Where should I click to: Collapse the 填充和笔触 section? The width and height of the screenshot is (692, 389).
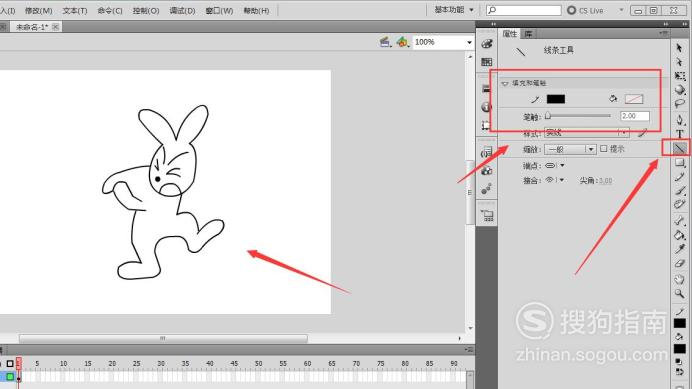point(505,83)
